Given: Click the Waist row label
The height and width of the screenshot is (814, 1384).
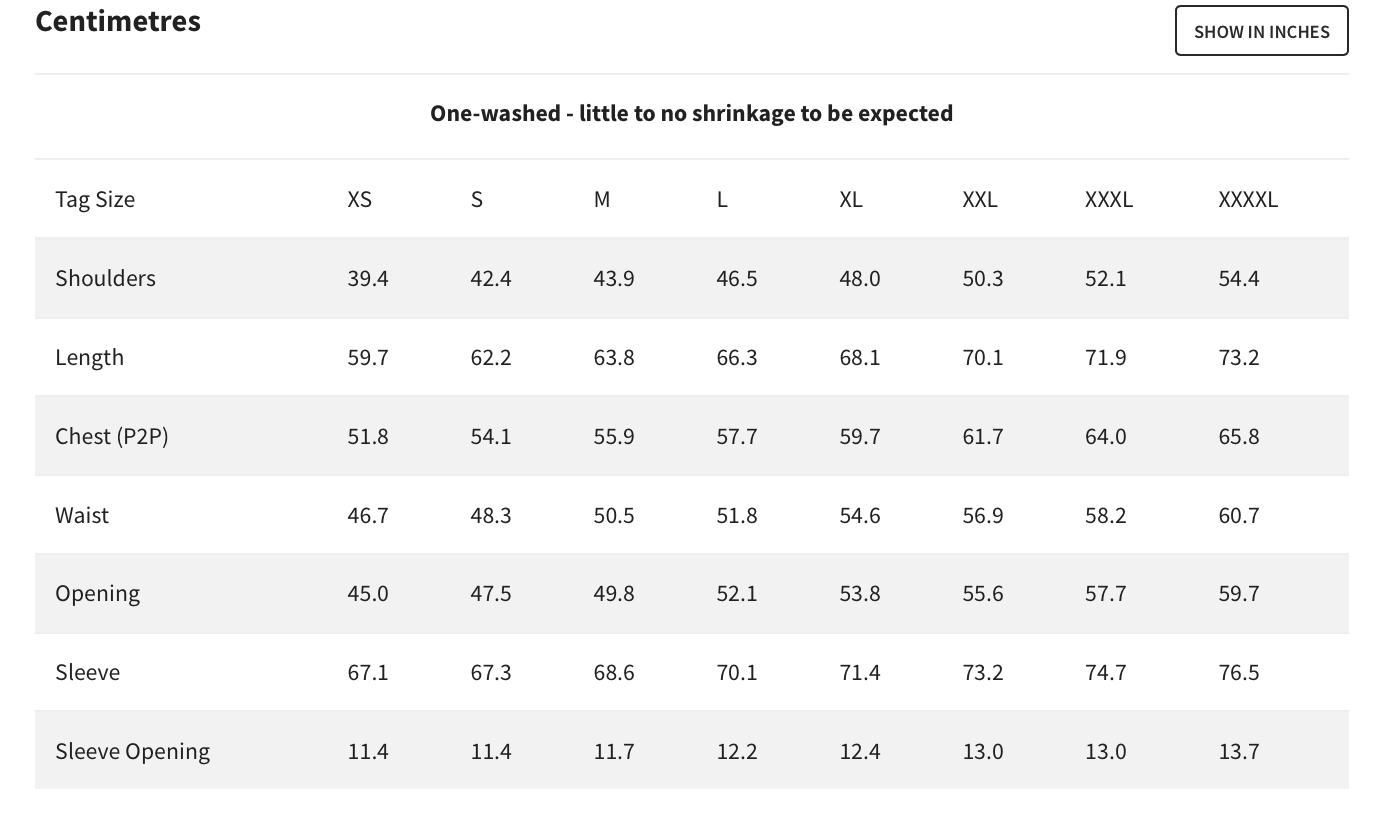Looking at the screenshot, I should click(82, 515).
